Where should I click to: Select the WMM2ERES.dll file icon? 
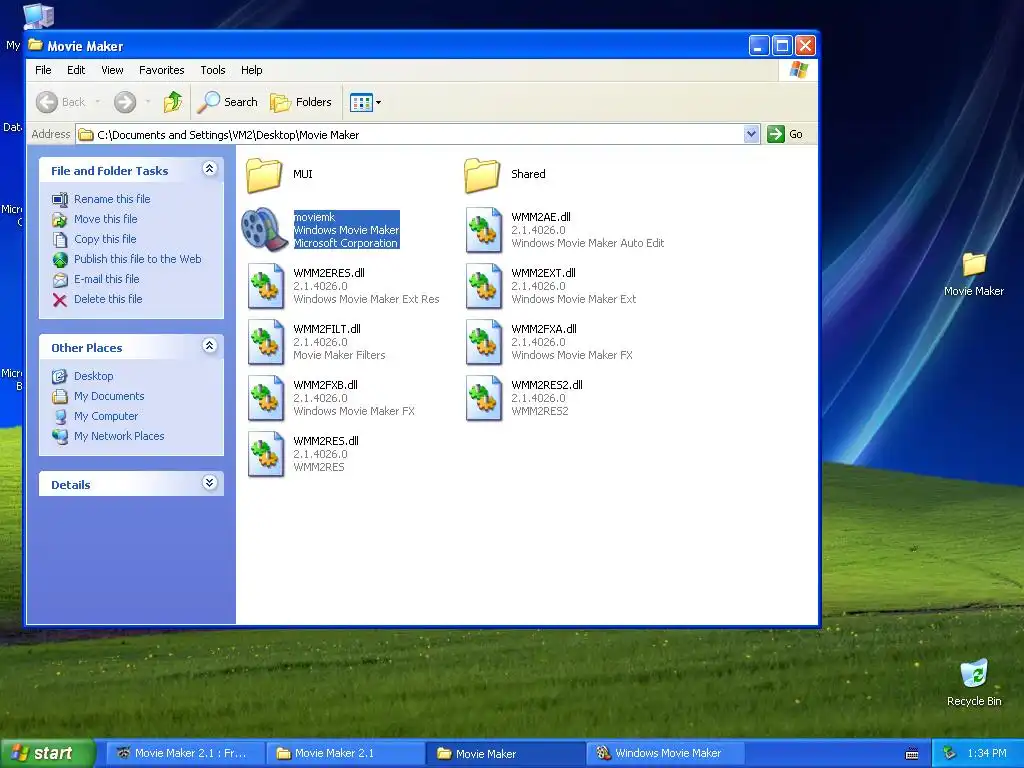265,286
